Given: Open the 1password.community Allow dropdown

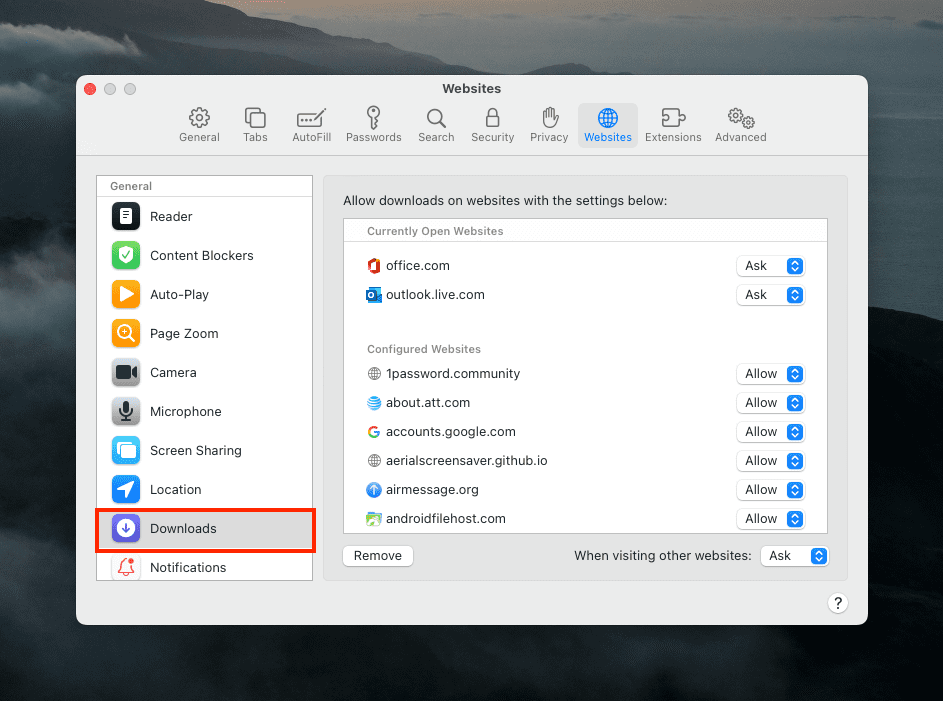Looking at the screenshot, I should click(770, 374).
